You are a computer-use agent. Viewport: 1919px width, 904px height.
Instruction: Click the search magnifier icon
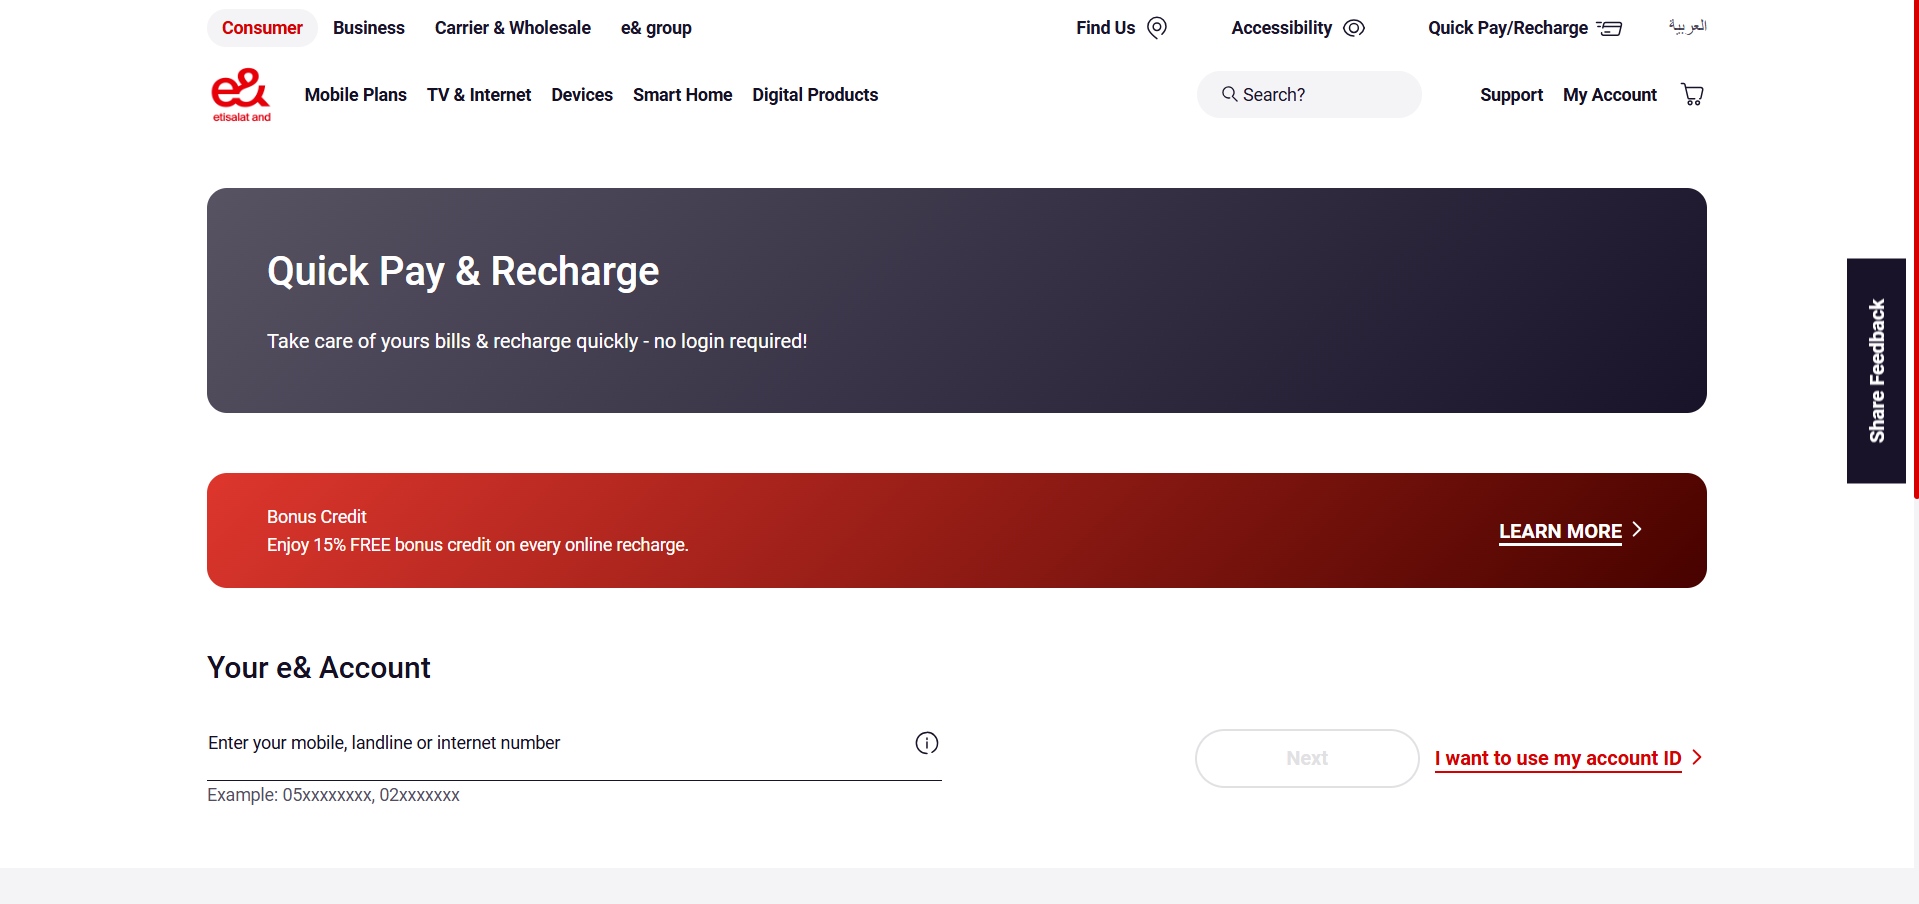[x=1229, y=94]
